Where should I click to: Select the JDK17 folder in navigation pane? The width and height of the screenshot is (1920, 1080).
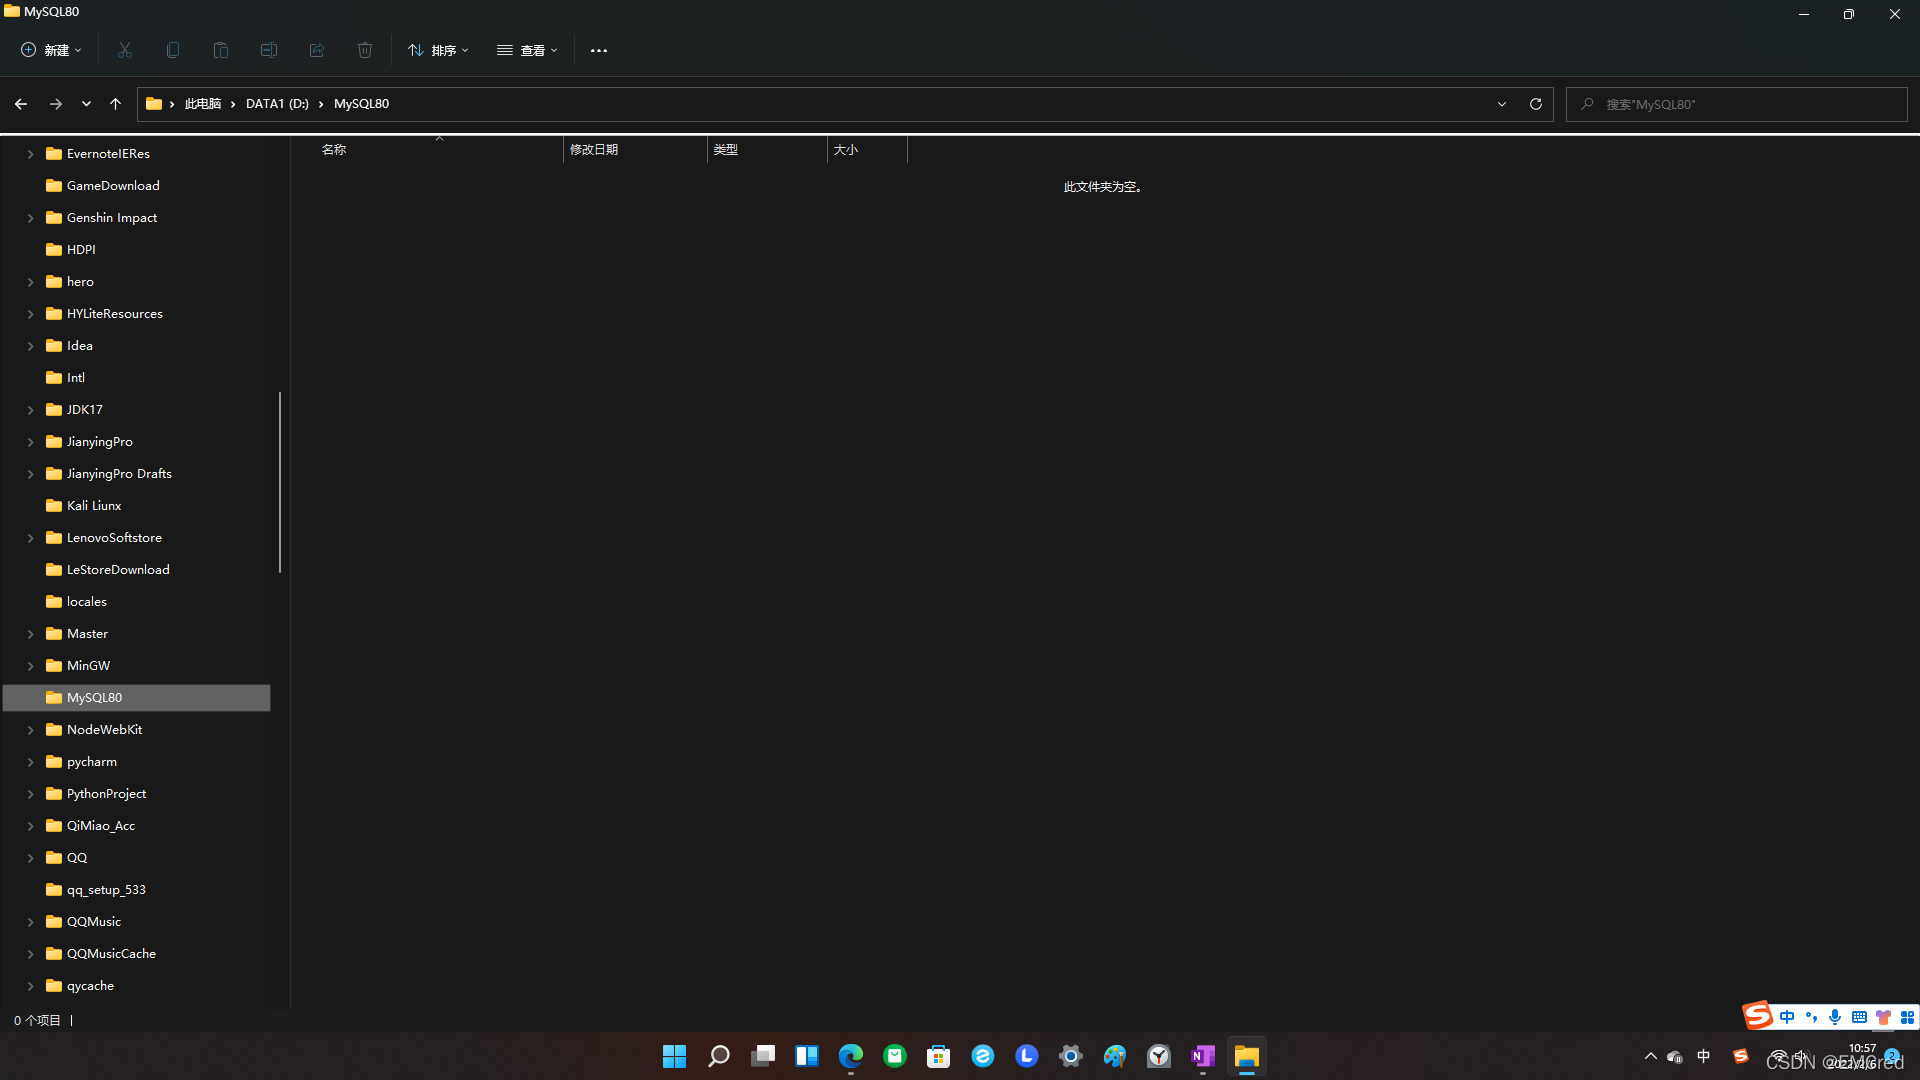point(85,410)
